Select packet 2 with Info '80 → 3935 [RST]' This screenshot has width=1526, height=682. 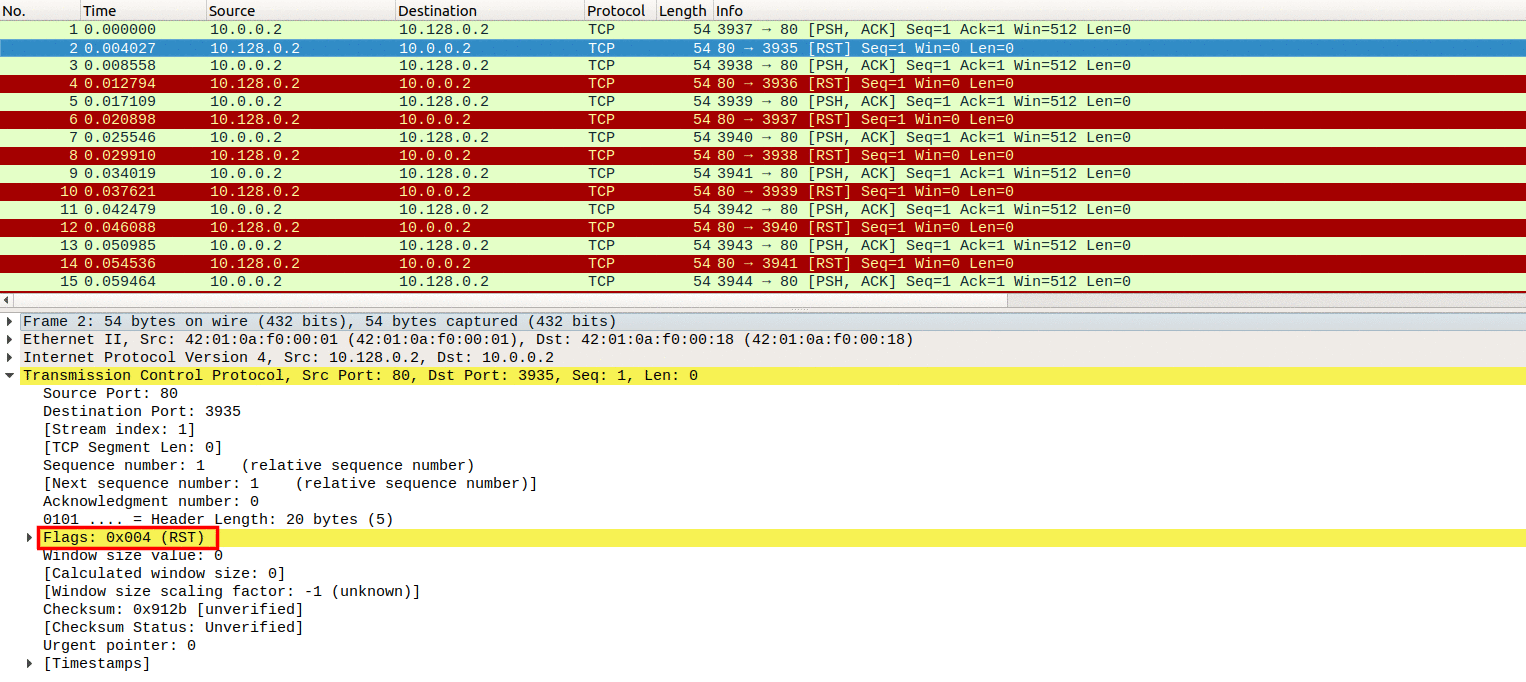763,48
